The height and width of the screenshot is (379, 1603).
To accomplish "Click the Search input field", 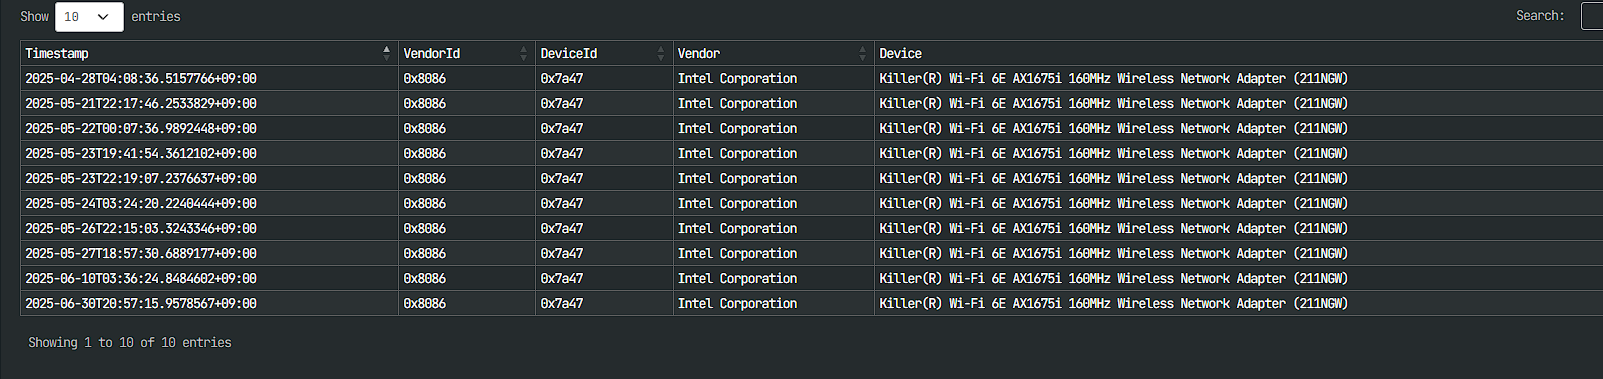I will 1592,16.
